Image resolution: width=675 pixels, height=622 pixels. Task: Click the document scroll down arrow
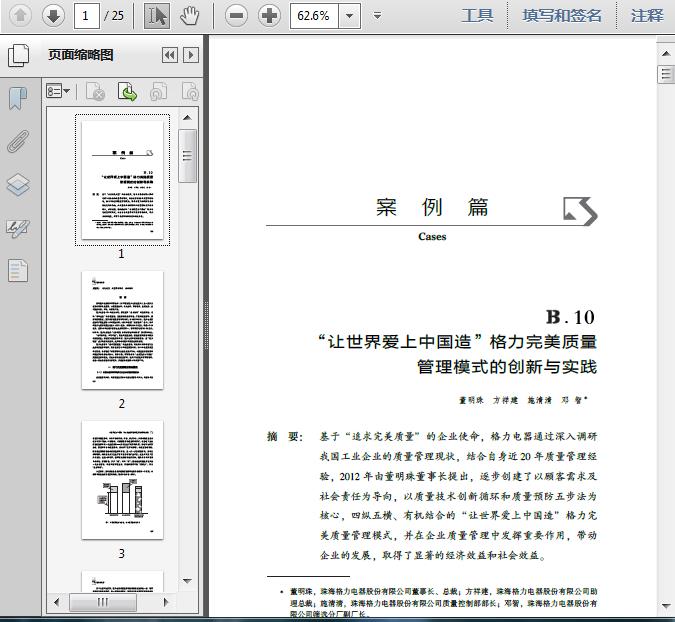[x=666, y=605]
